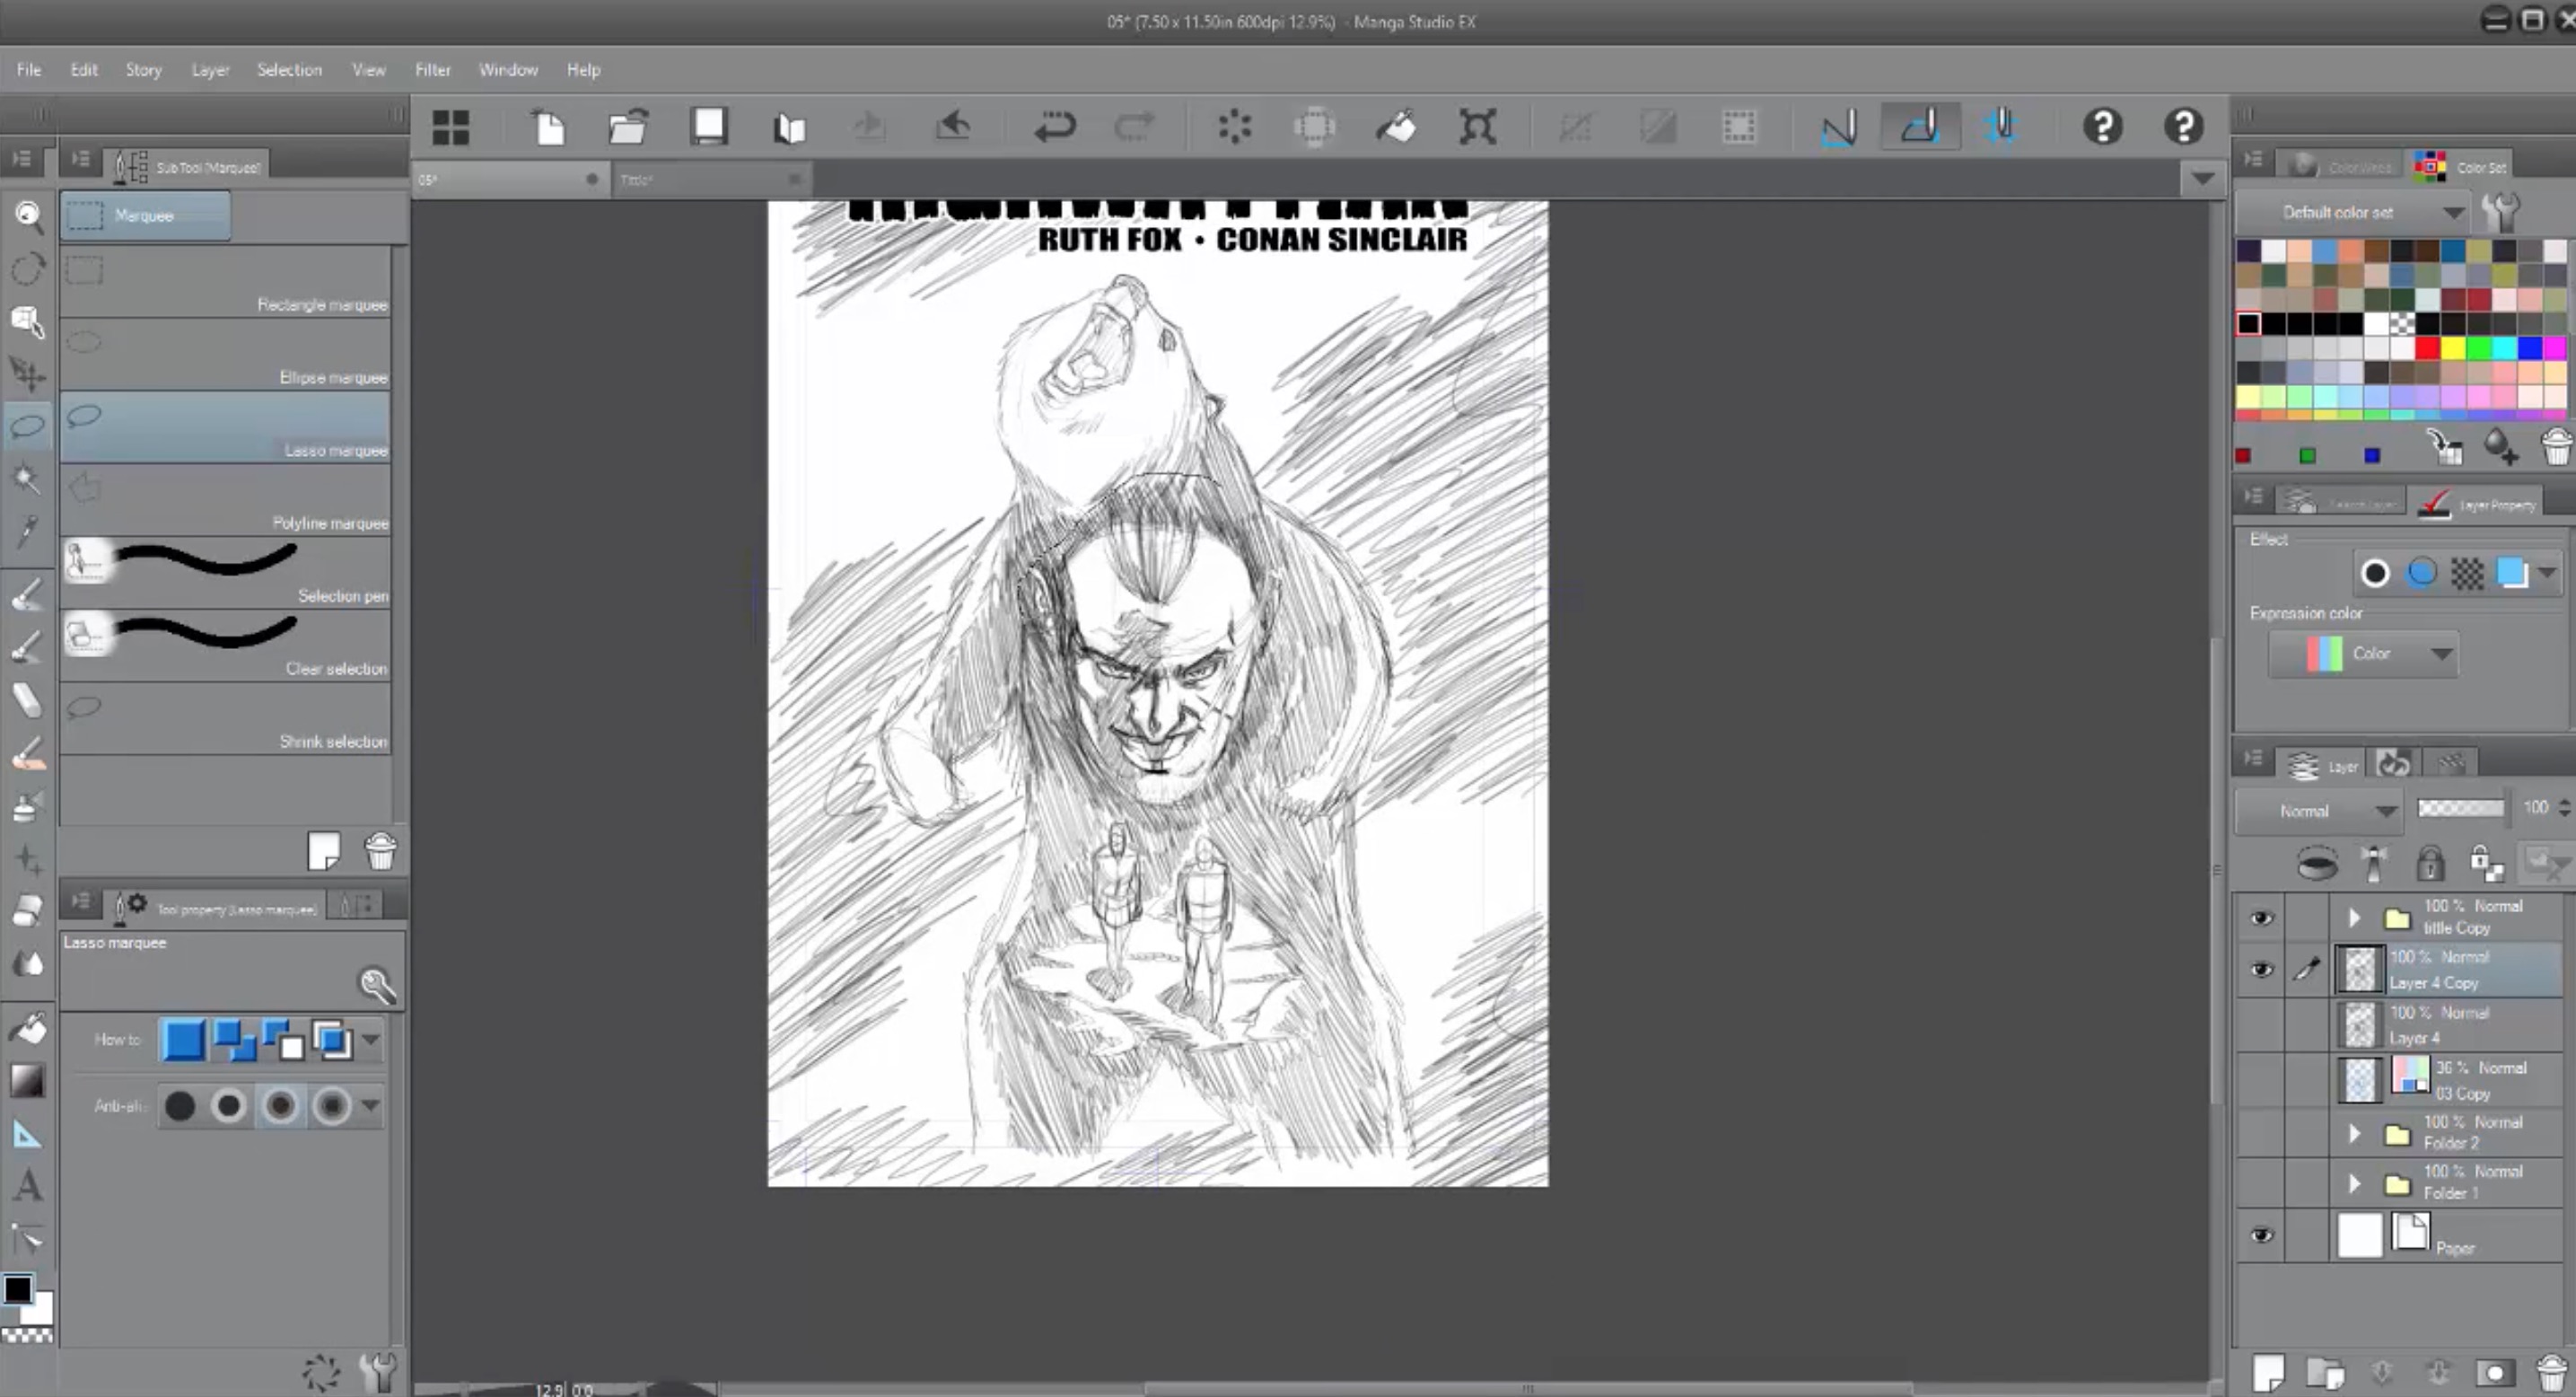This screenshot has width=2576, height=1397.
Task: Choose the Selection pen sub tool
Action: click(225, 574)
